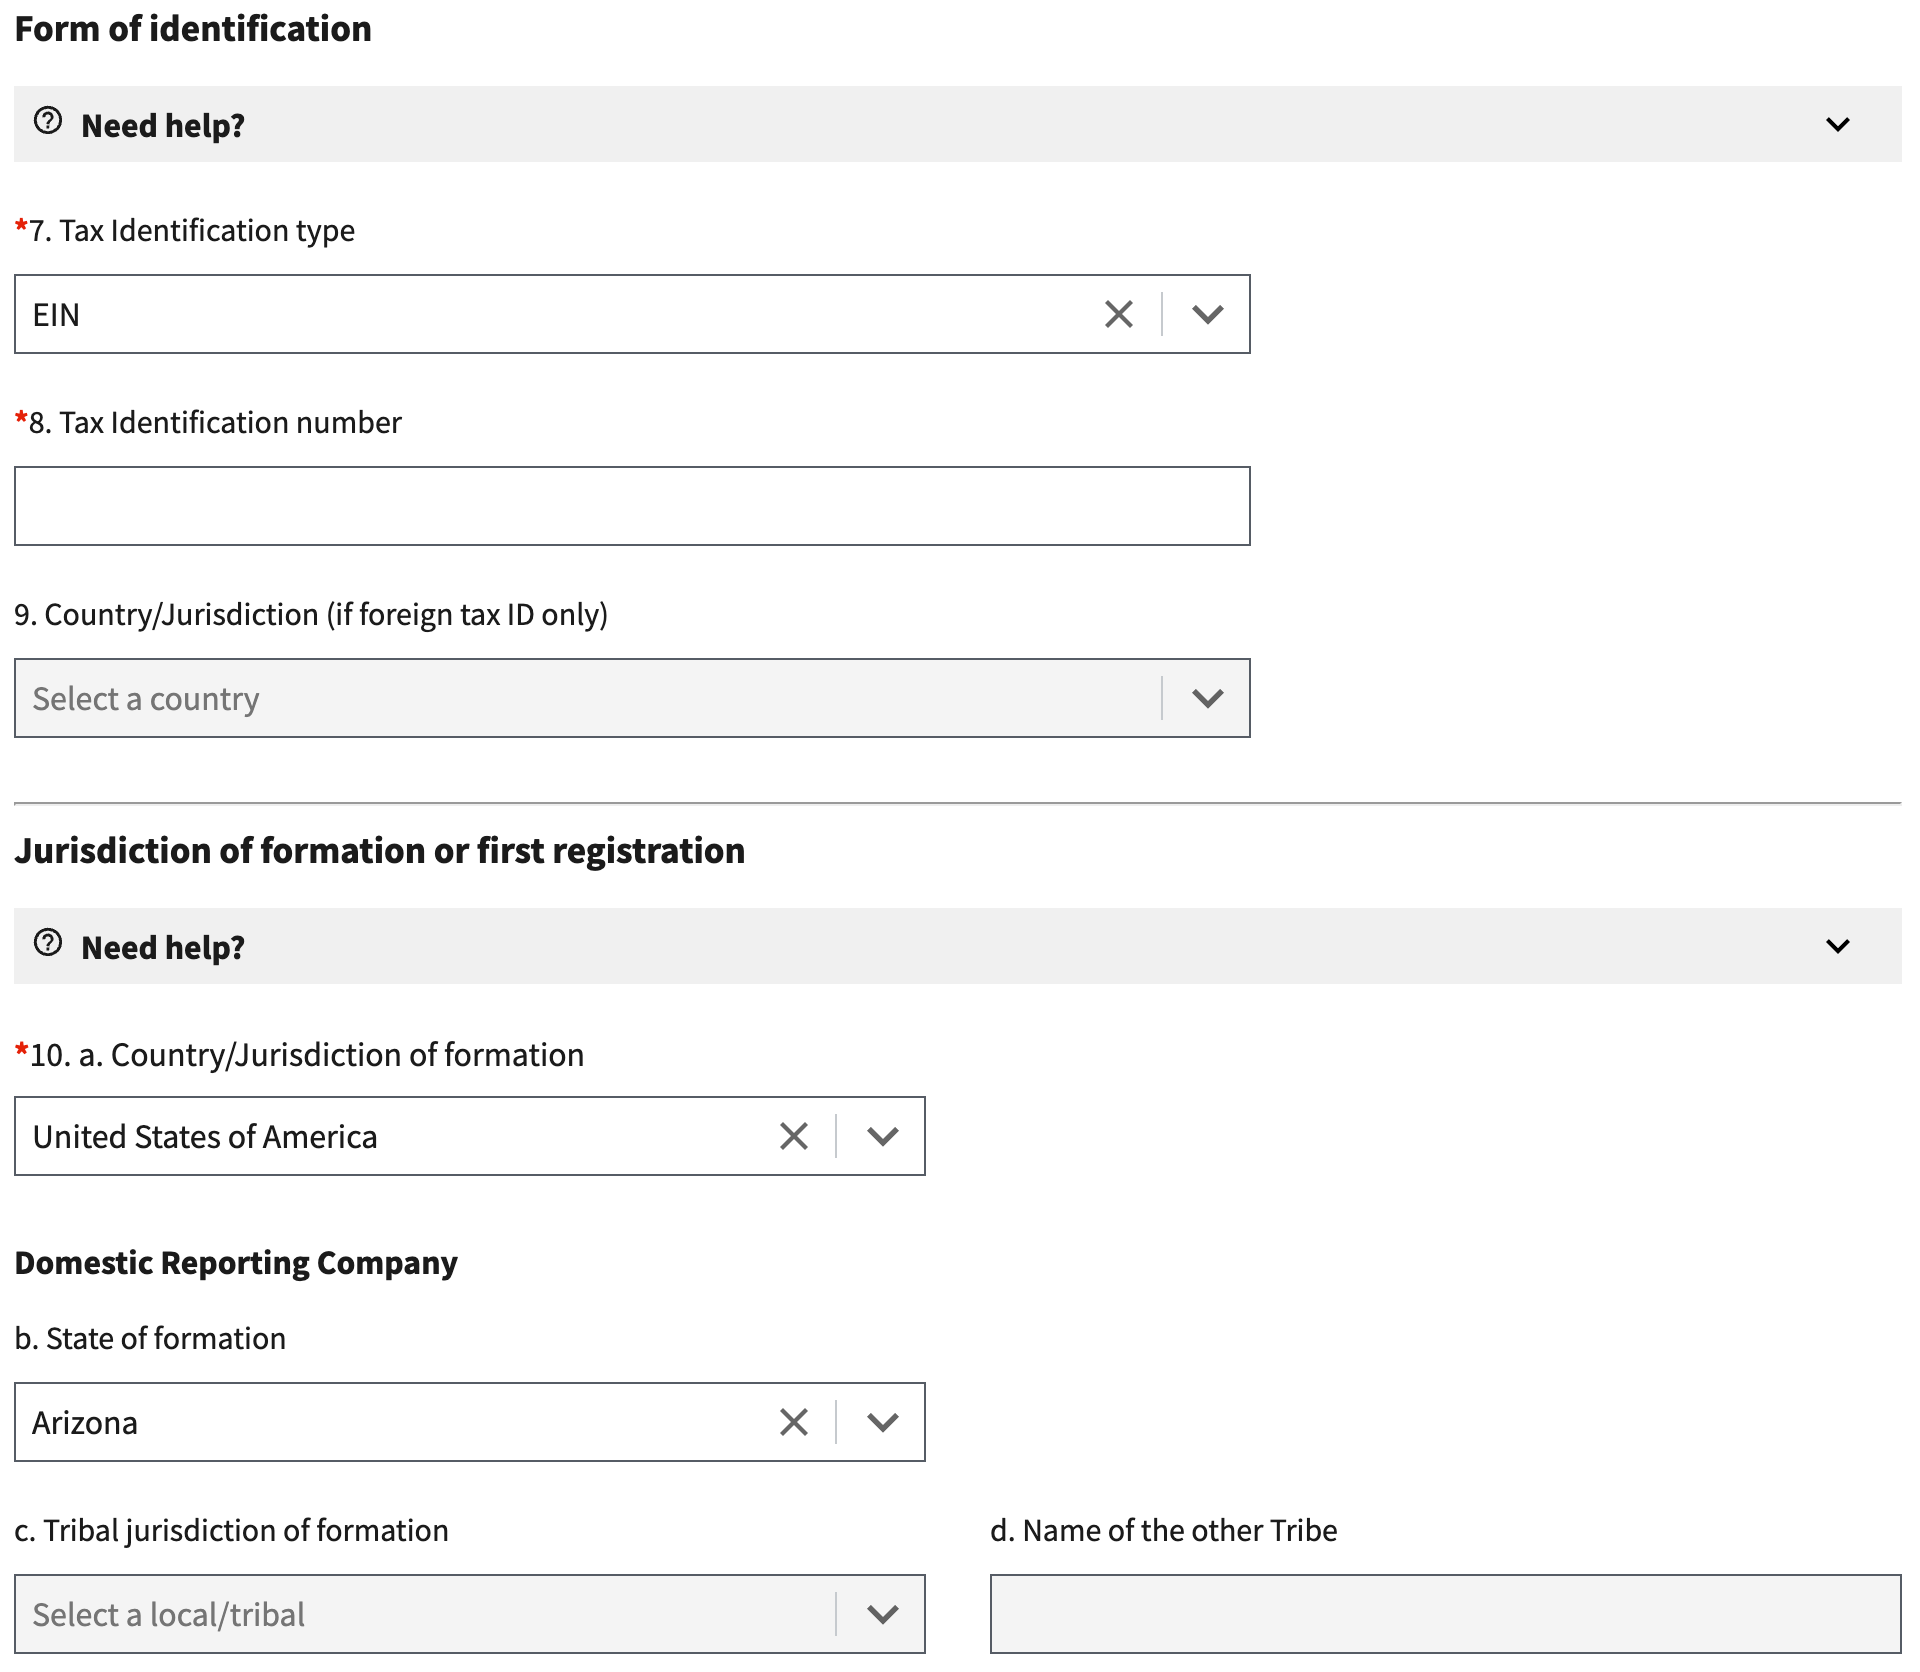Click the Tax Identification number field
Viewport: 1920px width, 1672px height.
pos(632,506)
